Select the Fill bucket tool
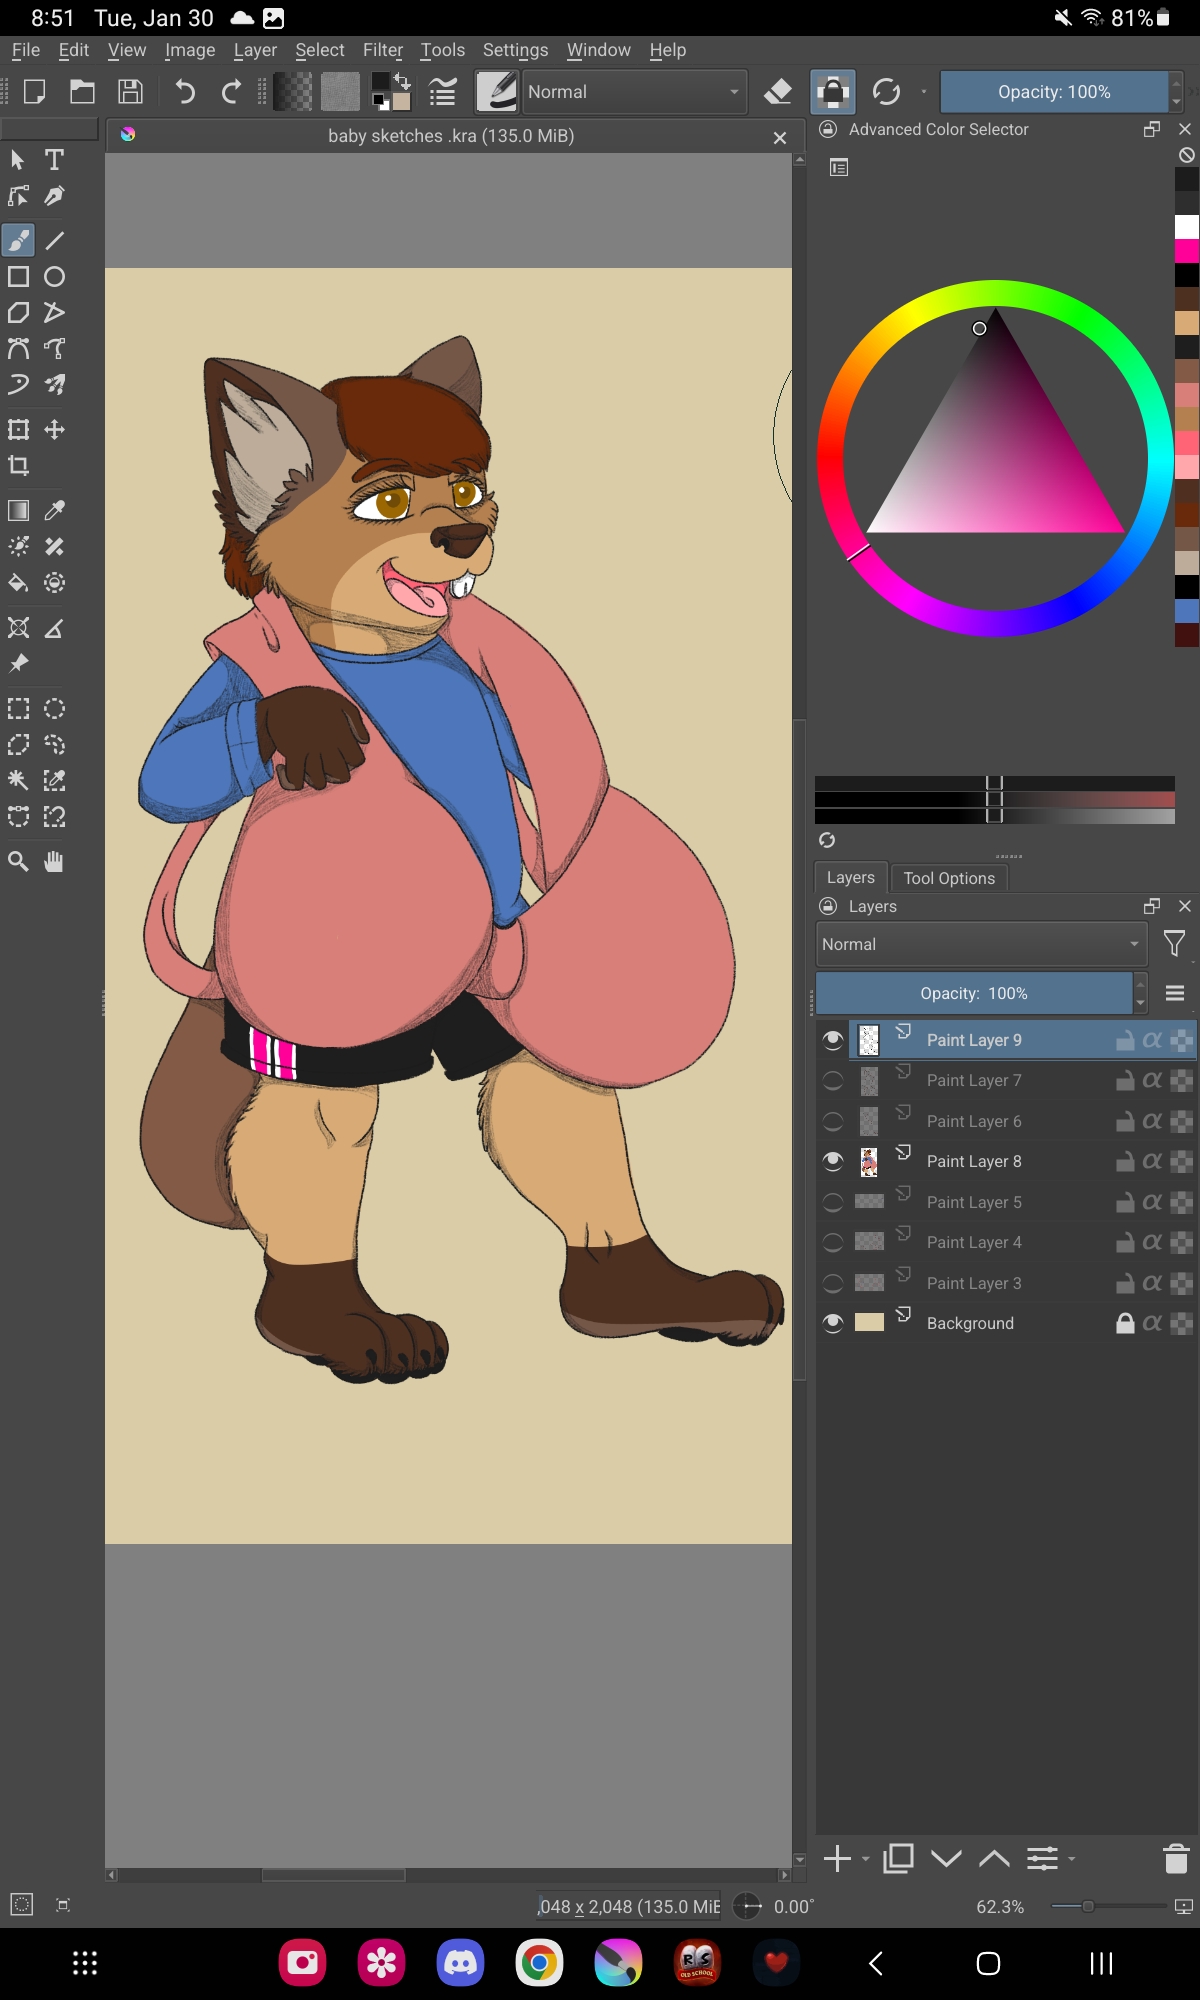Image resolution: width=1200 pixels, height=2000 pixels. [x=19, y=583]
